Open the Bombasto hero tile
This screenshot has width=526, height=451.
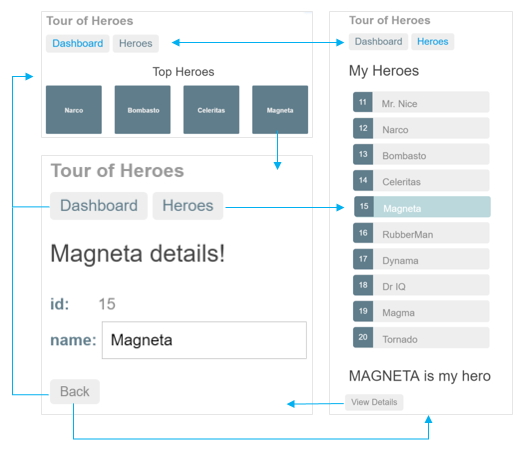143,110
